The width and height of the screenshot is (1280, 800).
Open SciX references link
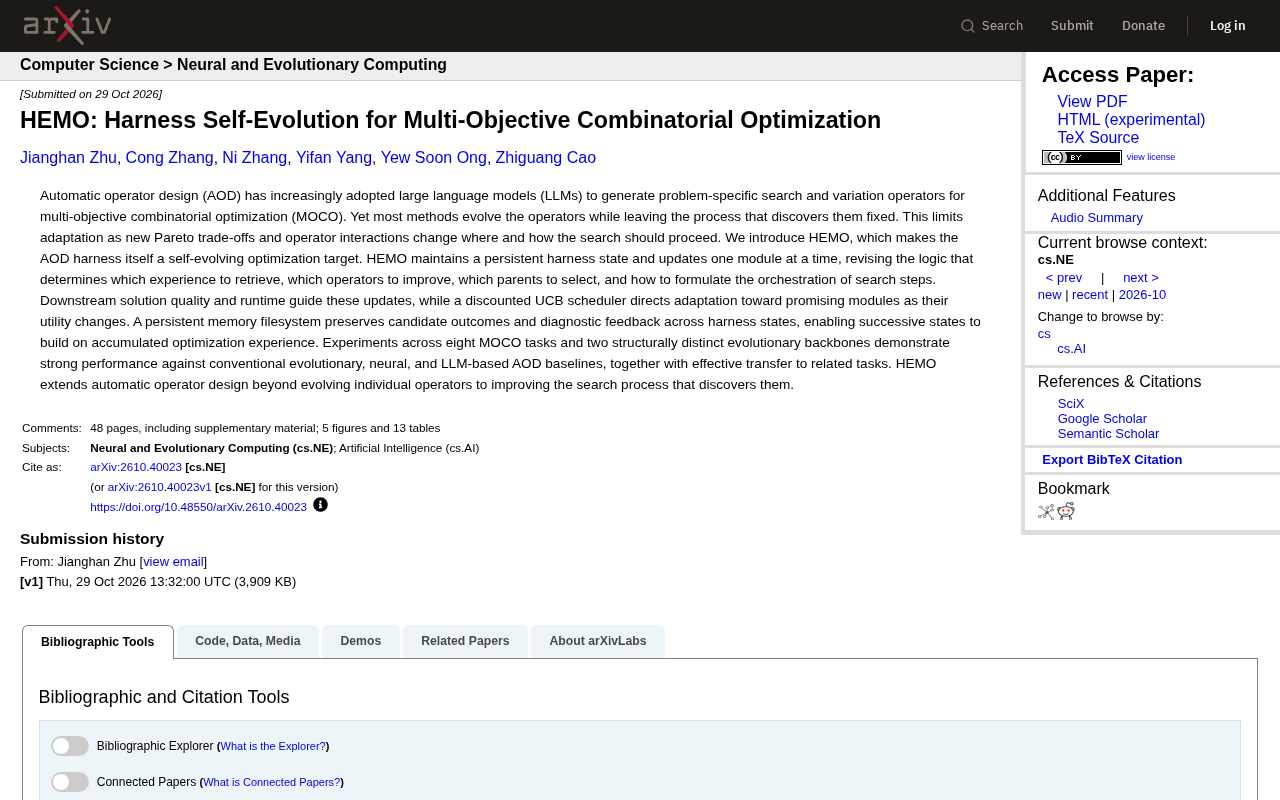coord(1071,404)
